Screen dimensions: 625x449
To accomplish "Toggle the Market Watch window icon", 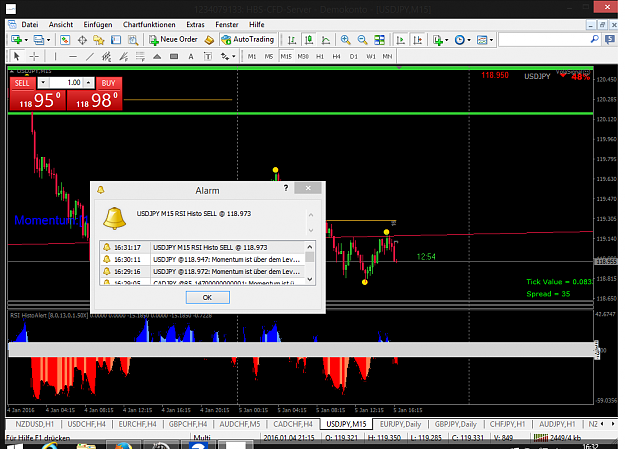I will tap(65, 40).
